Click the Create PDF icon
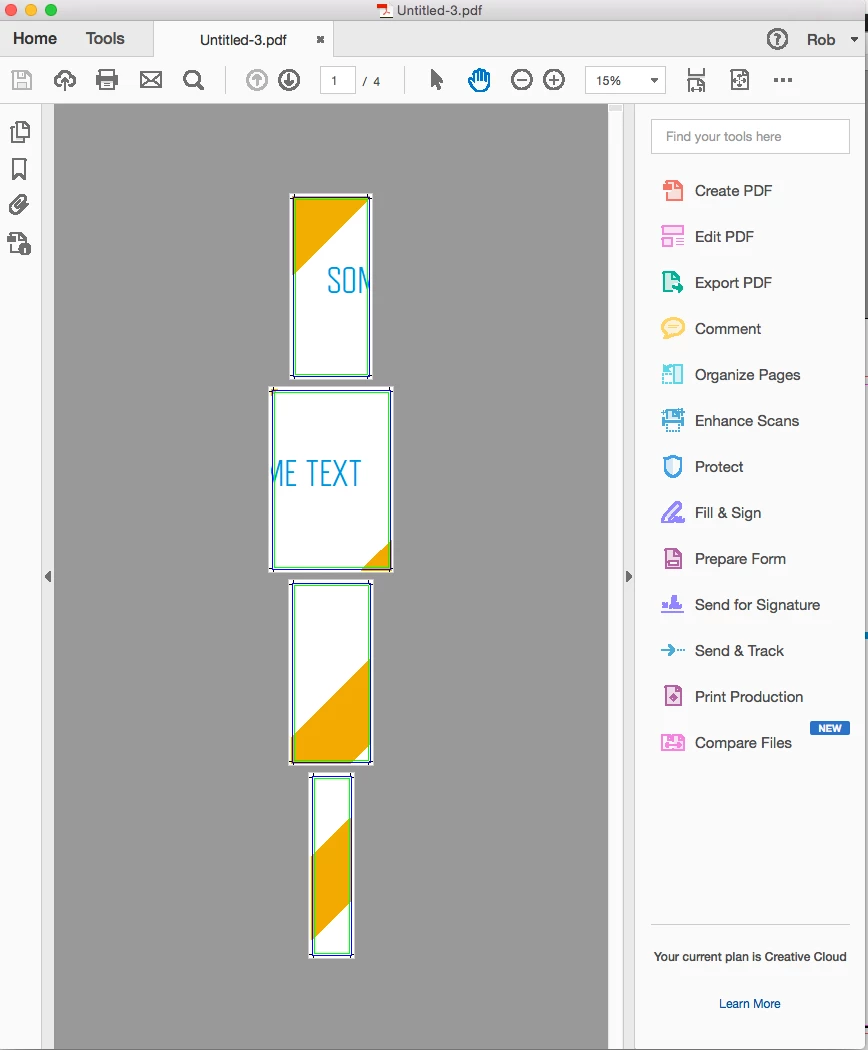Image resolution: width=868 pixels, height=1050 pixels. coord(672,191)
